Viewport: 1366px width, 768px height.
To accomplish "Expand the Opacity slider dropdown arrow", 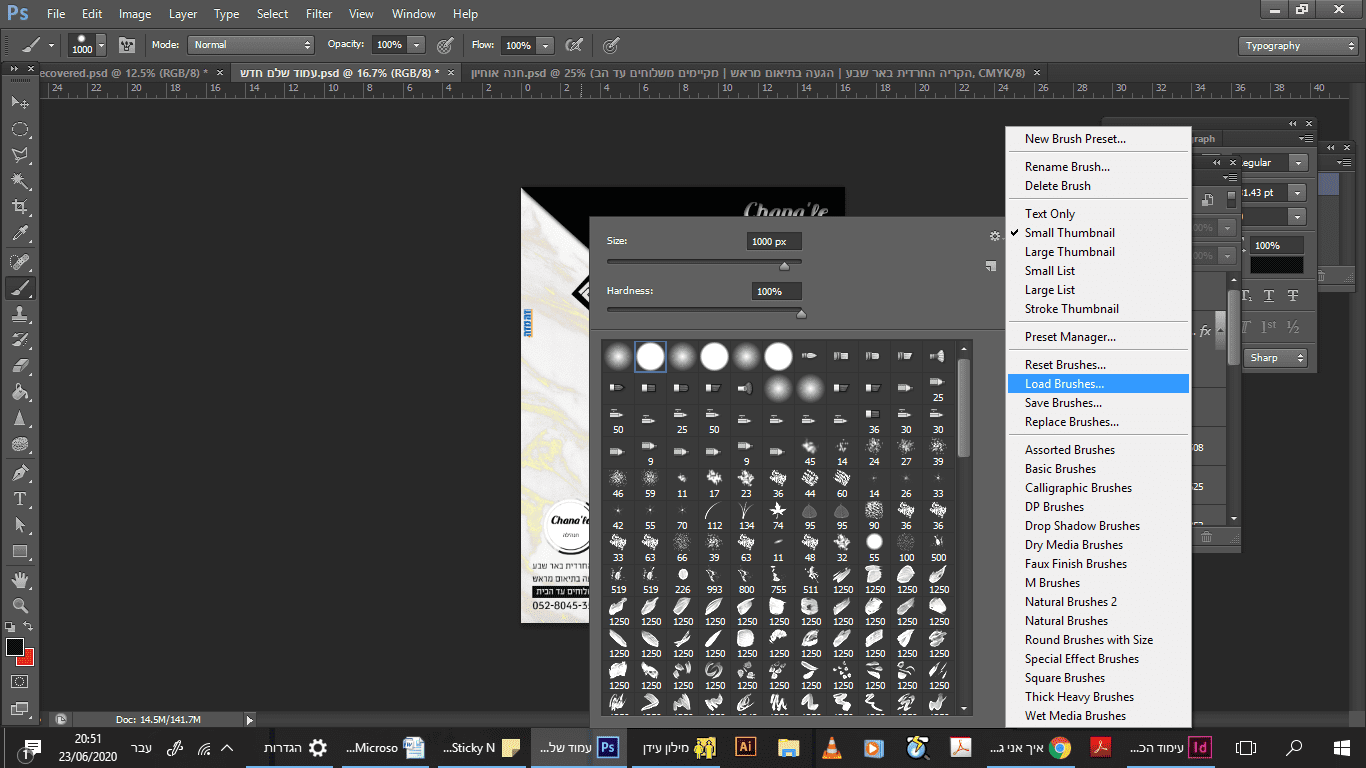I will (x=416, y=45).
